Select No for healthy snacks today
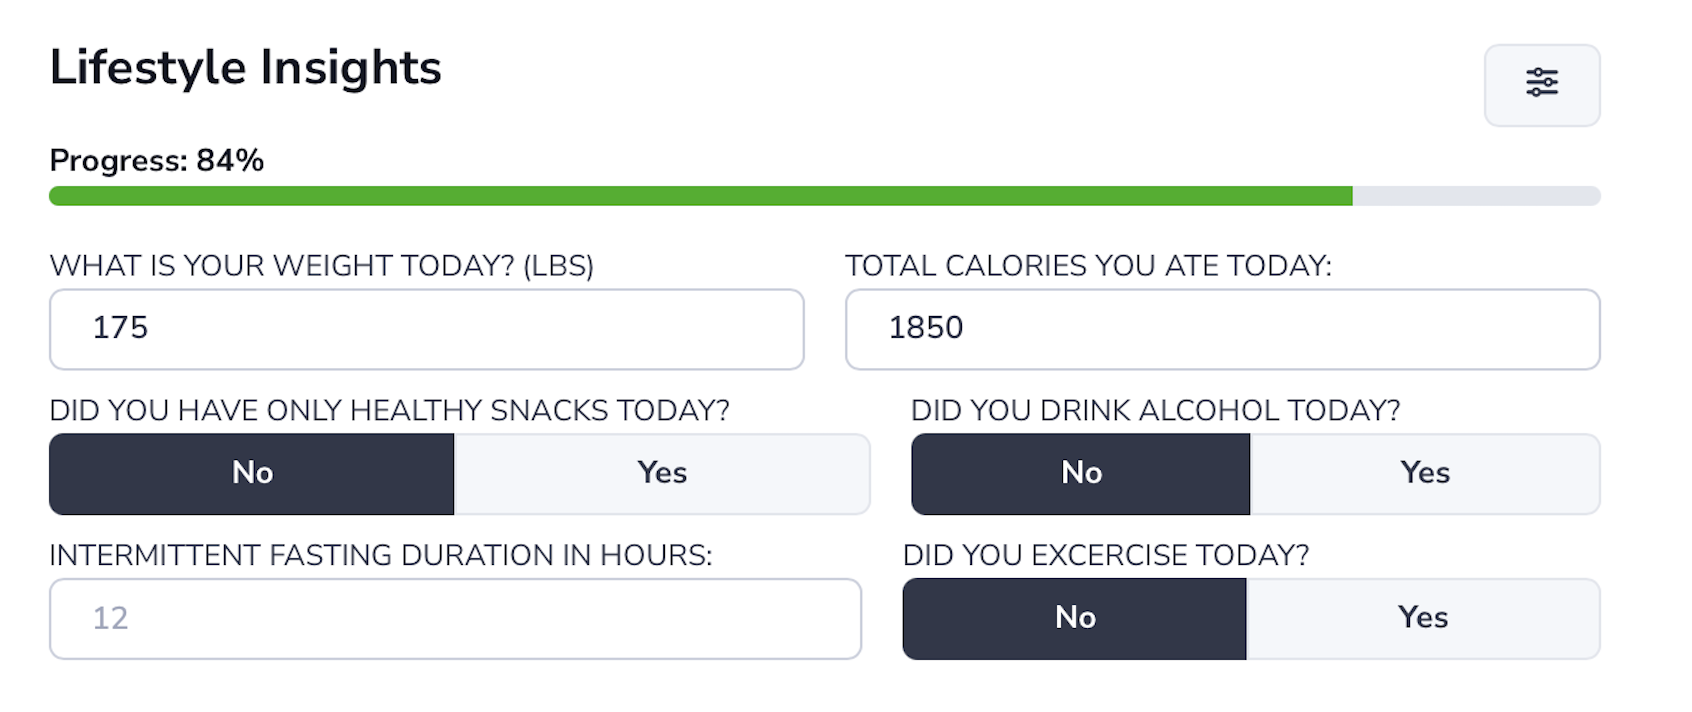 click(x=252, y=473)
